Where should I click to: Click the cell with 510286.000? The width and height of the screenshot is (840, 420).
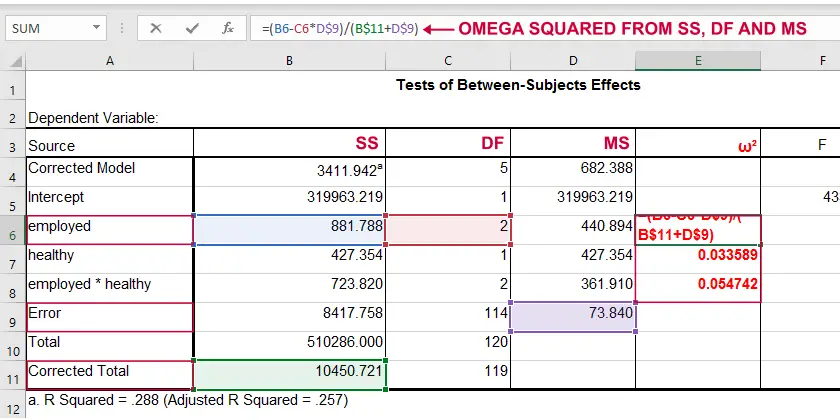pyautogui.click(x=289, y=346)
